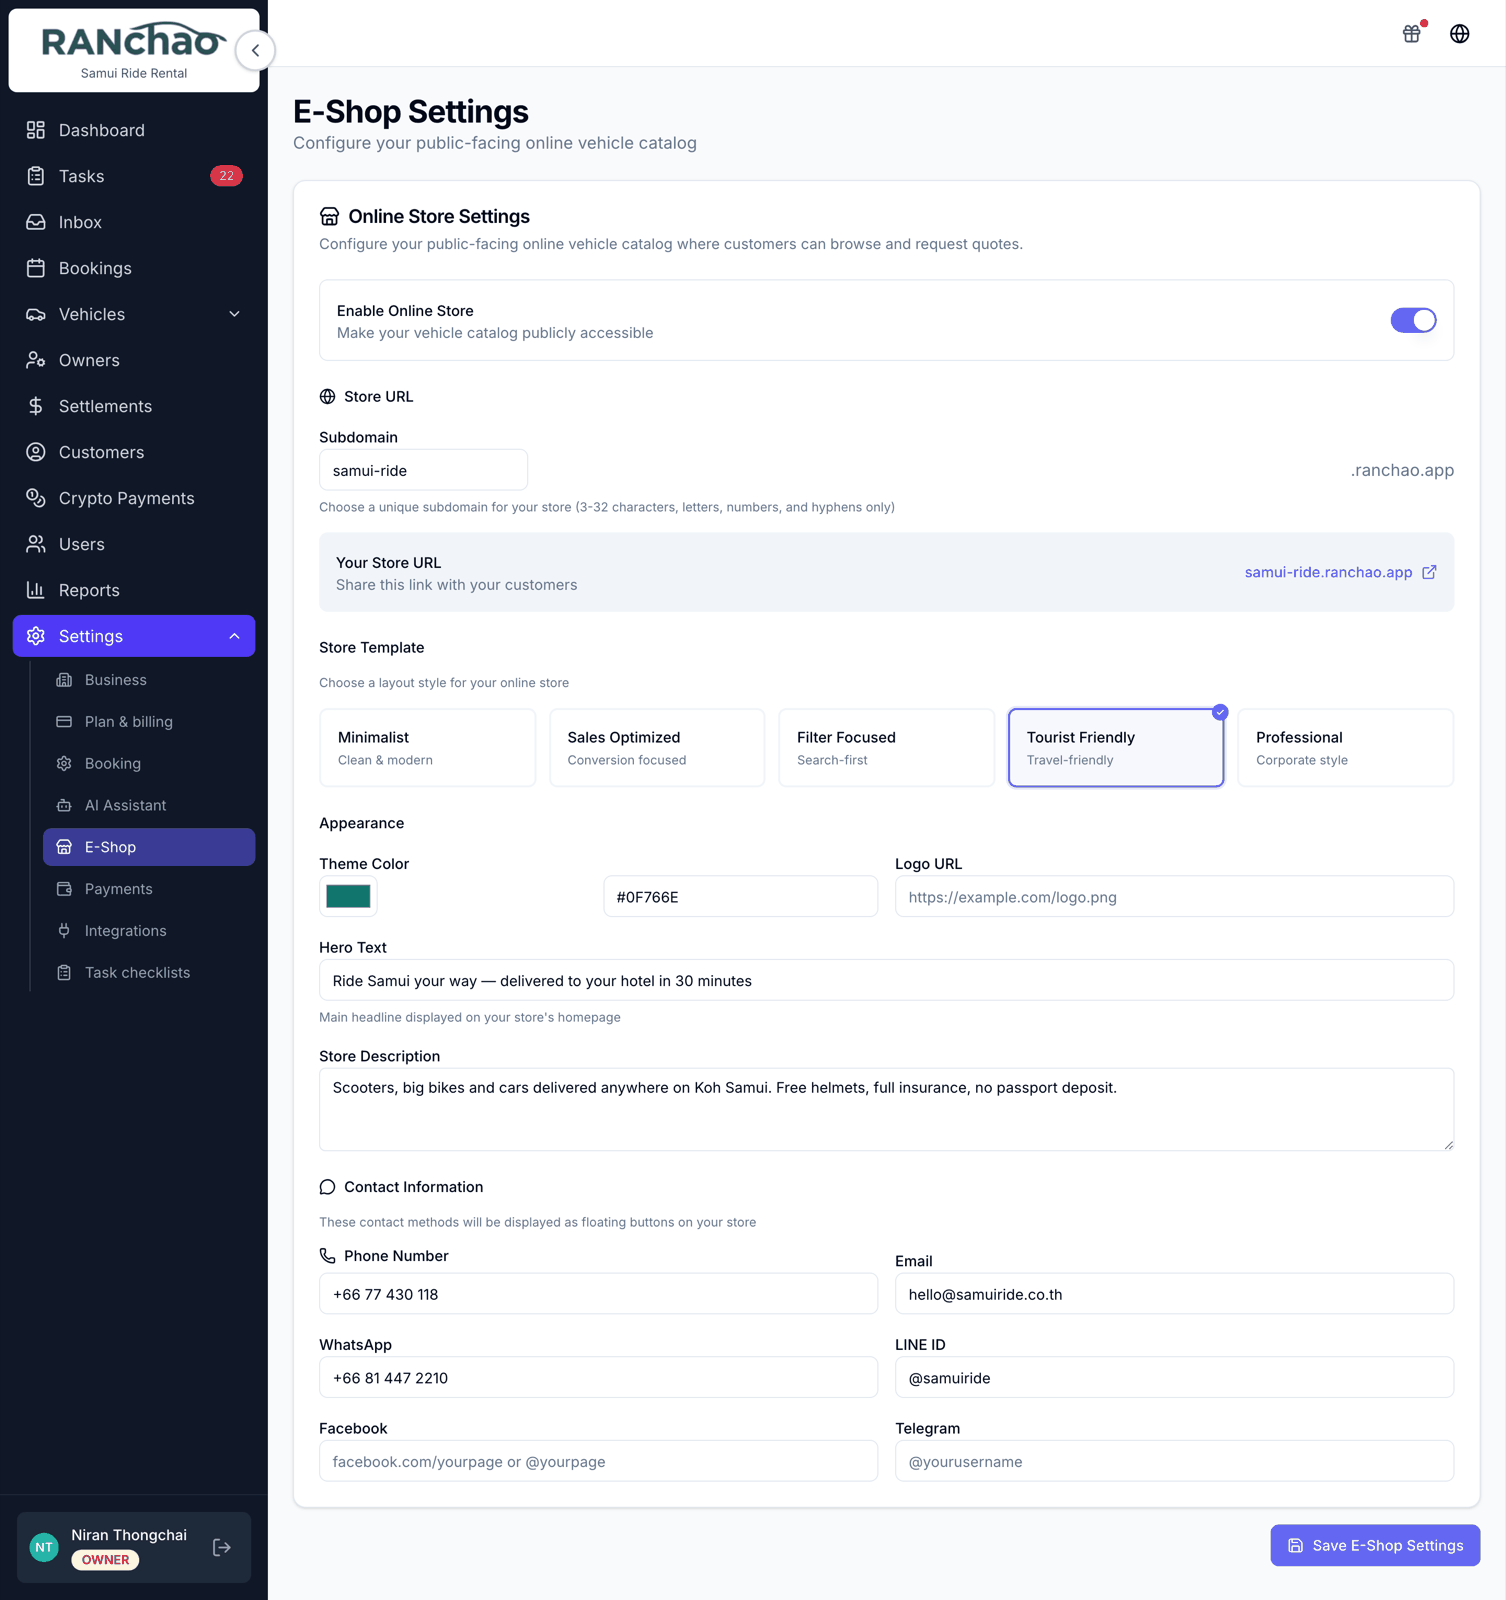Click the Subdomain input field
This screenshot has height=1600, width=1506.
tap(423, 470)
